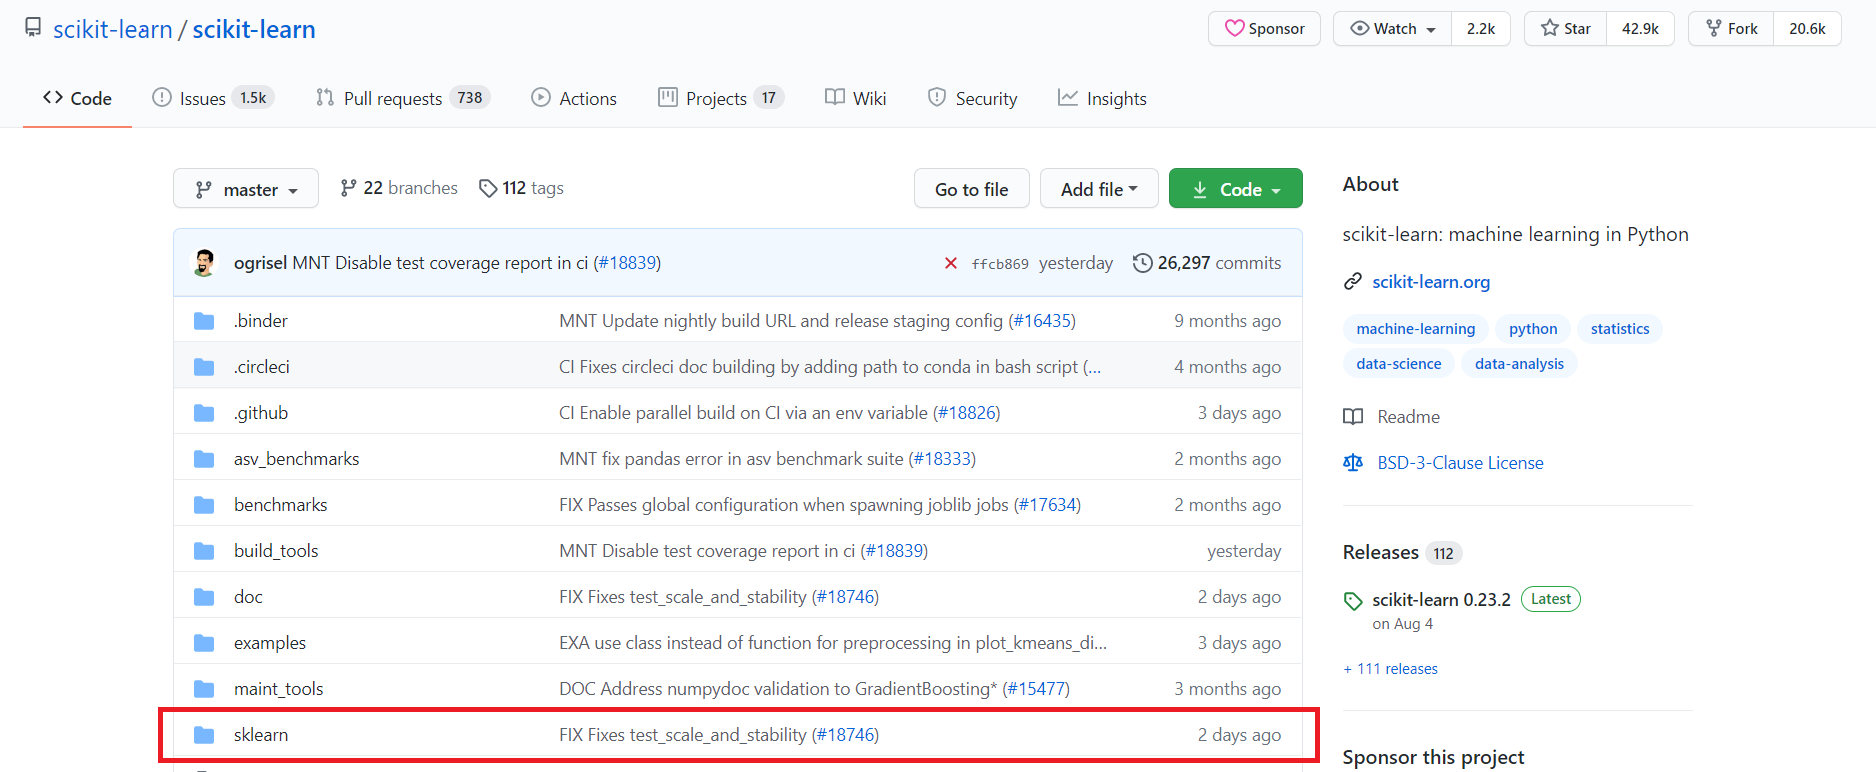Open the Watch notifications dropdown
Image resolution: width=1876 pixels, height=772 pixels.
click(1393, 29)
